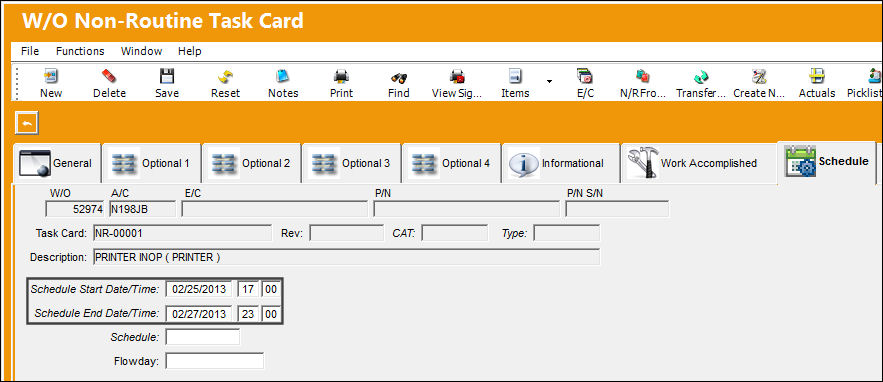Switch to the Optional 4 tab
Screen dimensions: 883x382
click(451, 163)
